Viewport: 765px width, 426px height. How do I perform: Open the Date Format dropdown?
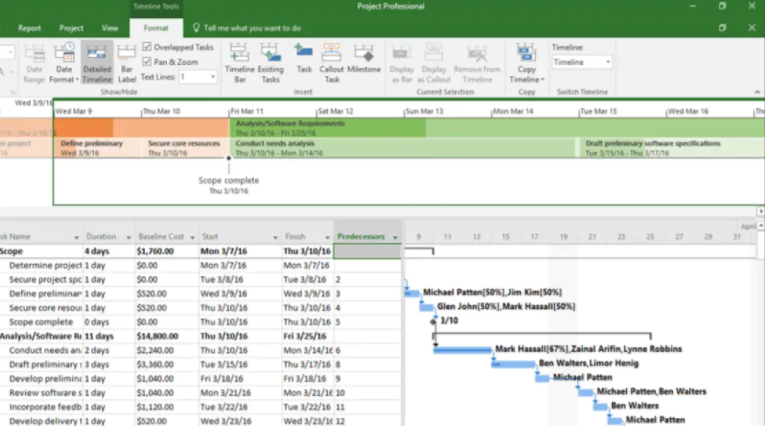tap(64, 62)
